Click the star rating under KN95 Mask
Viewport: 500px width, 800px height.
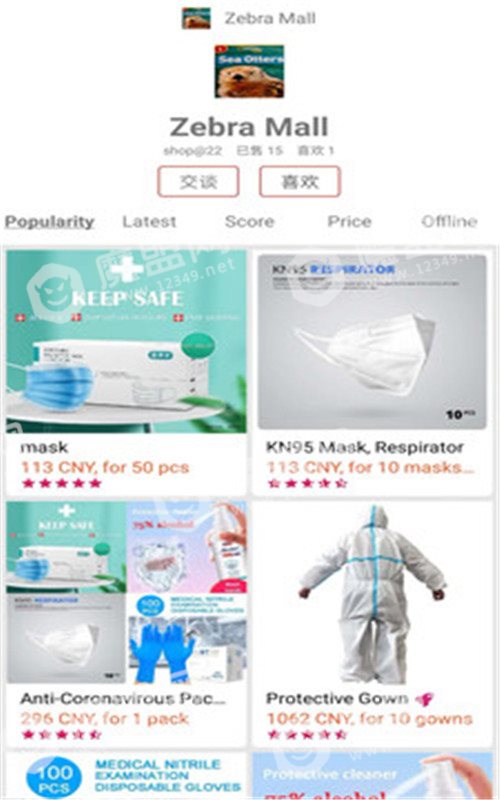[308, 483]
